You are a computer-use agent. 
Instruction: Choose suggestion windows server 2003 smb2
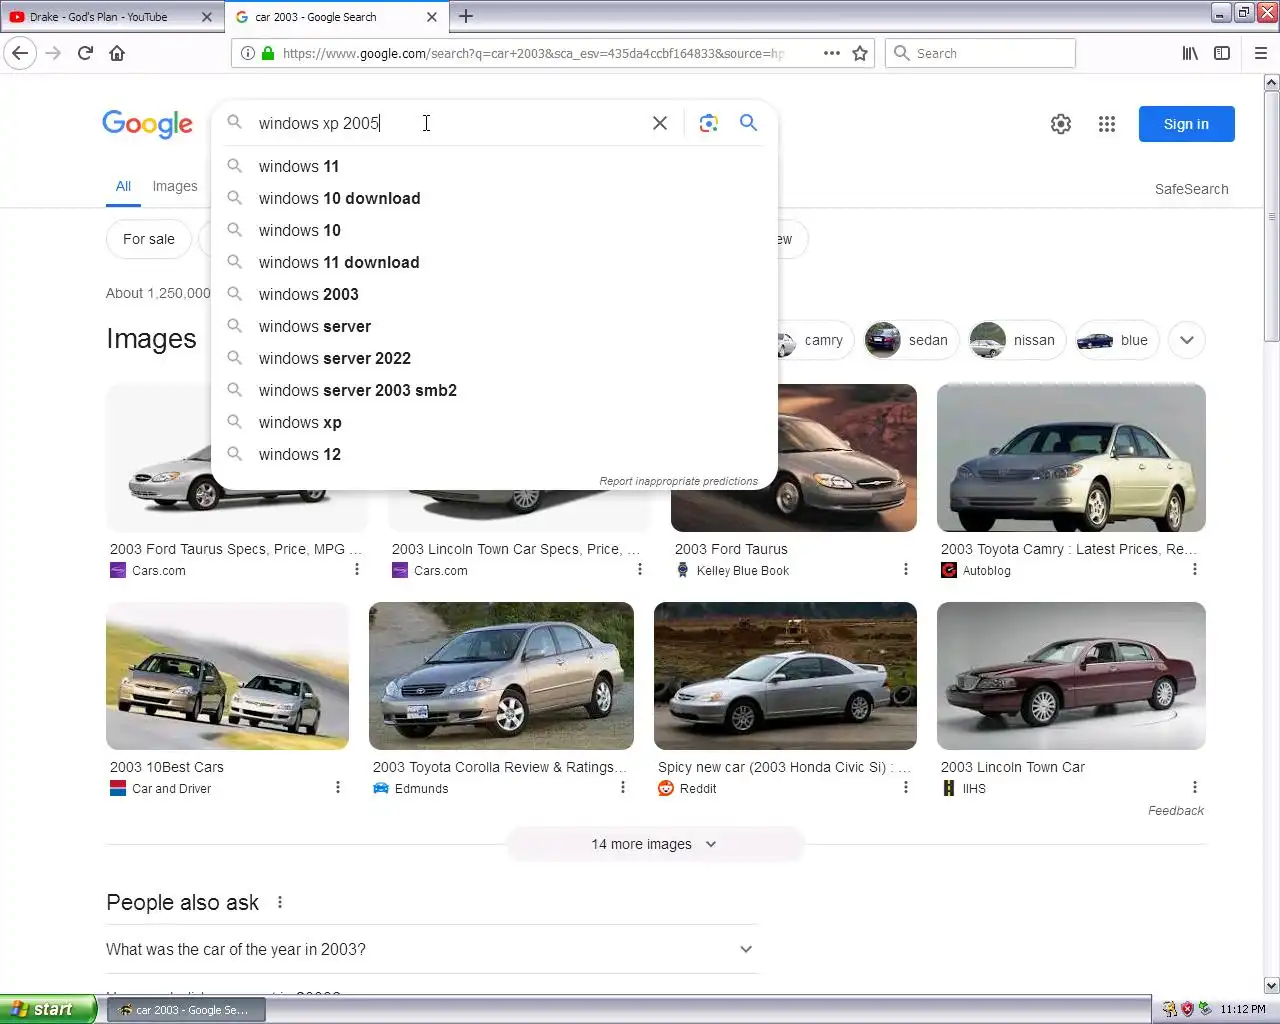[x=495, y=390]
